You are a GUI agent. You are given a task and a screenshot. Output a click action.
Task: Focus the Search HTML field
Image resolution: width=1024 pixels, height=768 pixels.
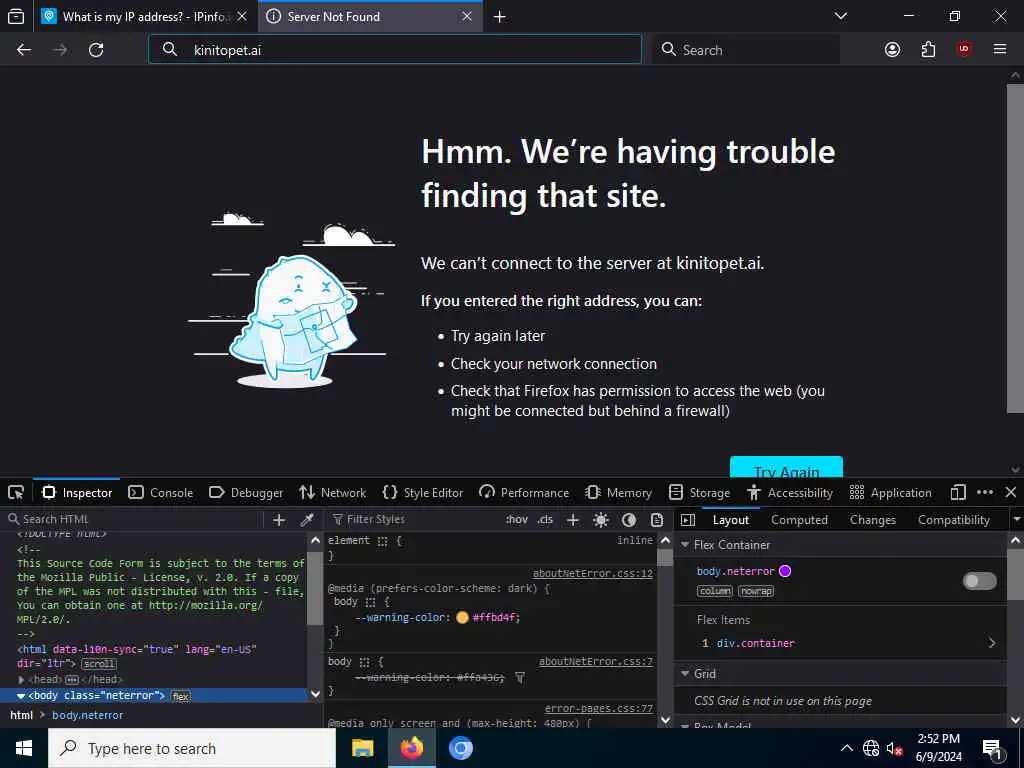tap(134, 520)
